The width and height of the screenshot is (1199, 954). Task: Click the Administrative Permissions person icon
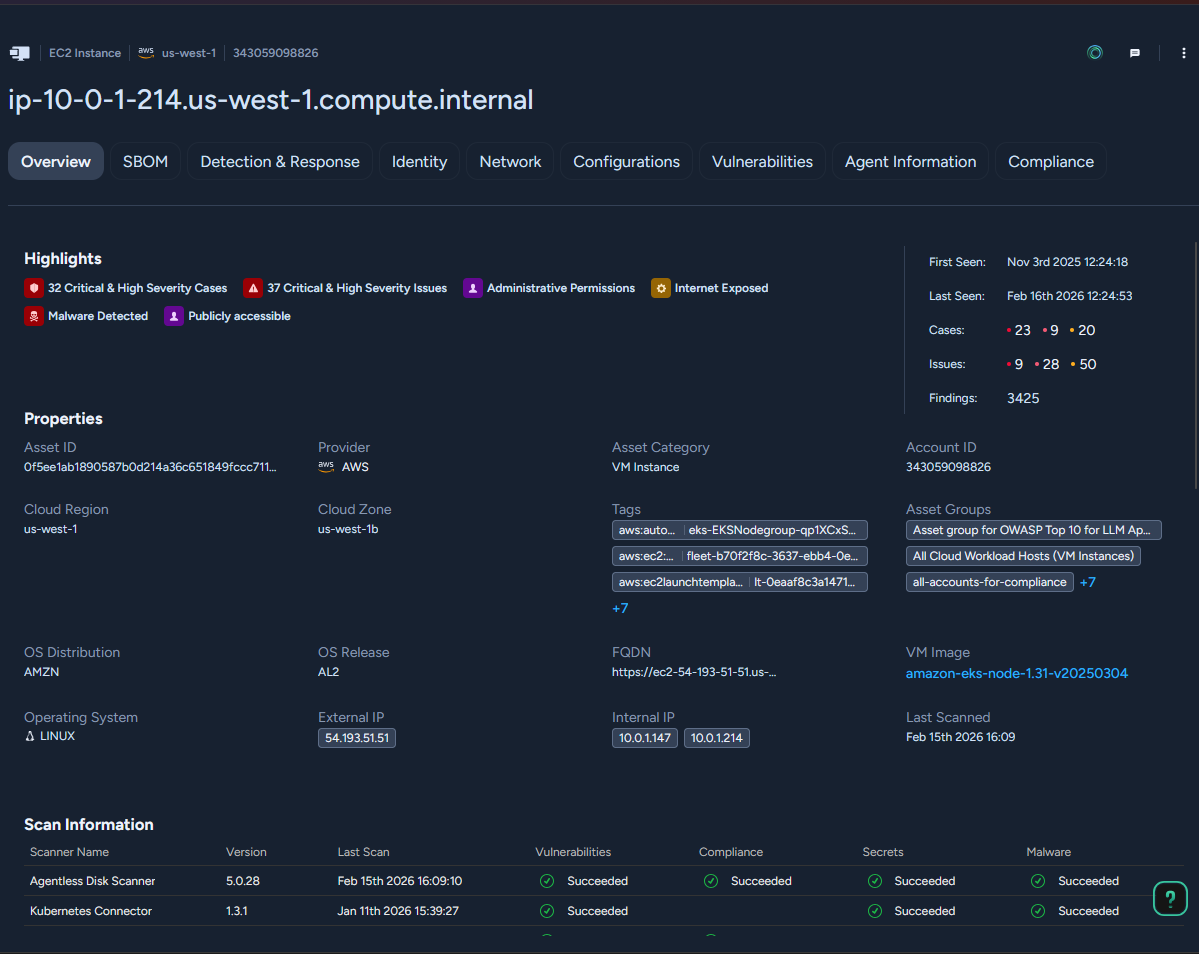[x=473, y=288]
